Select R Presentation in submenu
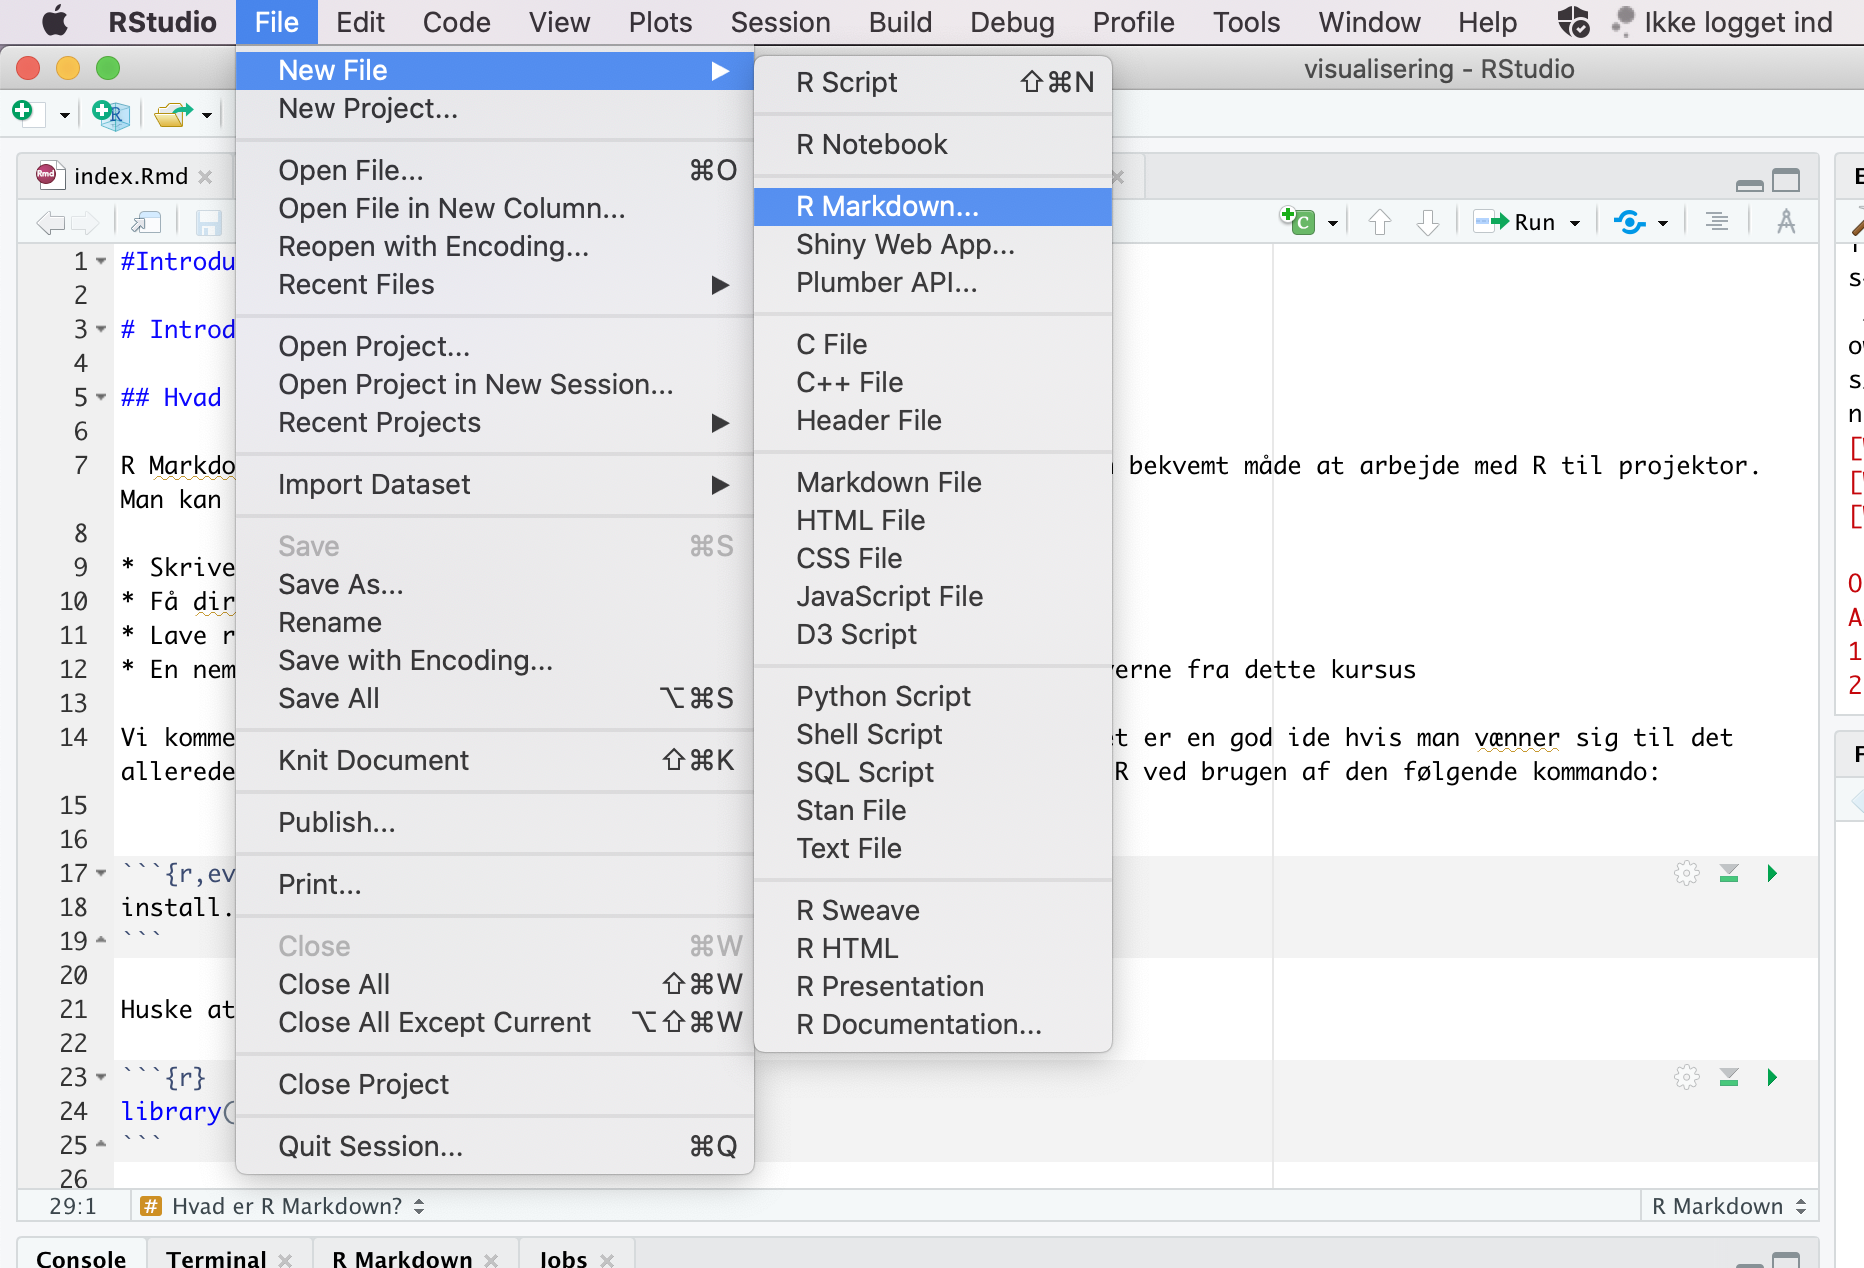1864x1268 pixels. (x=932, y=987)
